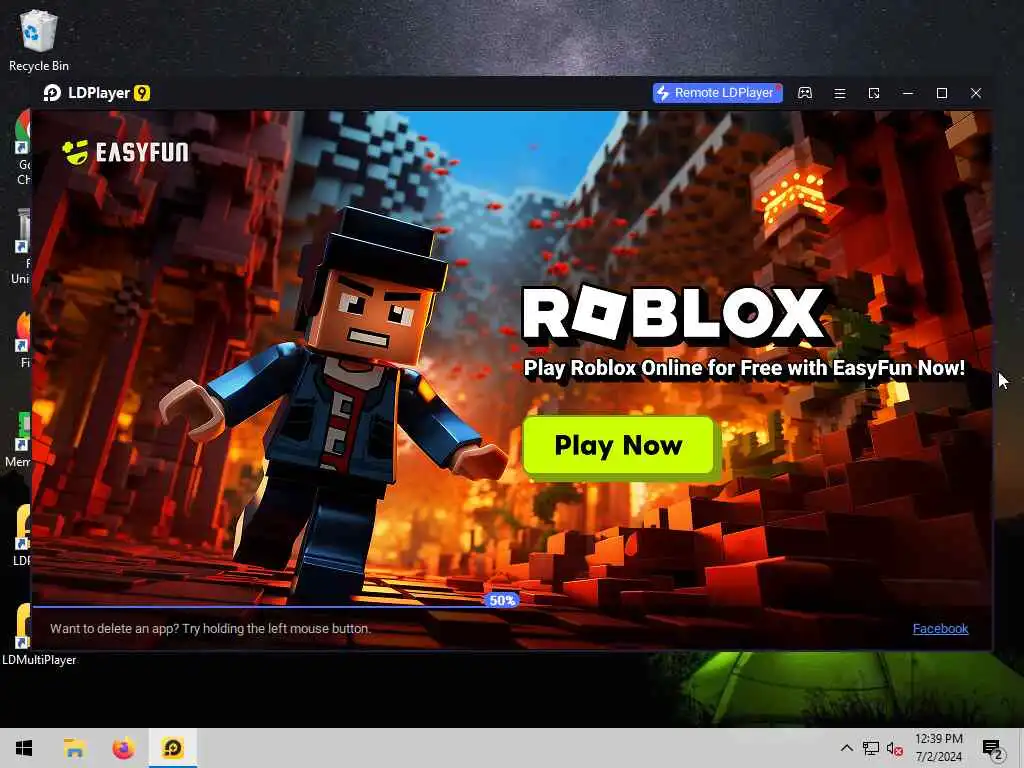Open the Windows Start menu
The height and width of the screenshot is (768, 1024).
coord(24,748)
